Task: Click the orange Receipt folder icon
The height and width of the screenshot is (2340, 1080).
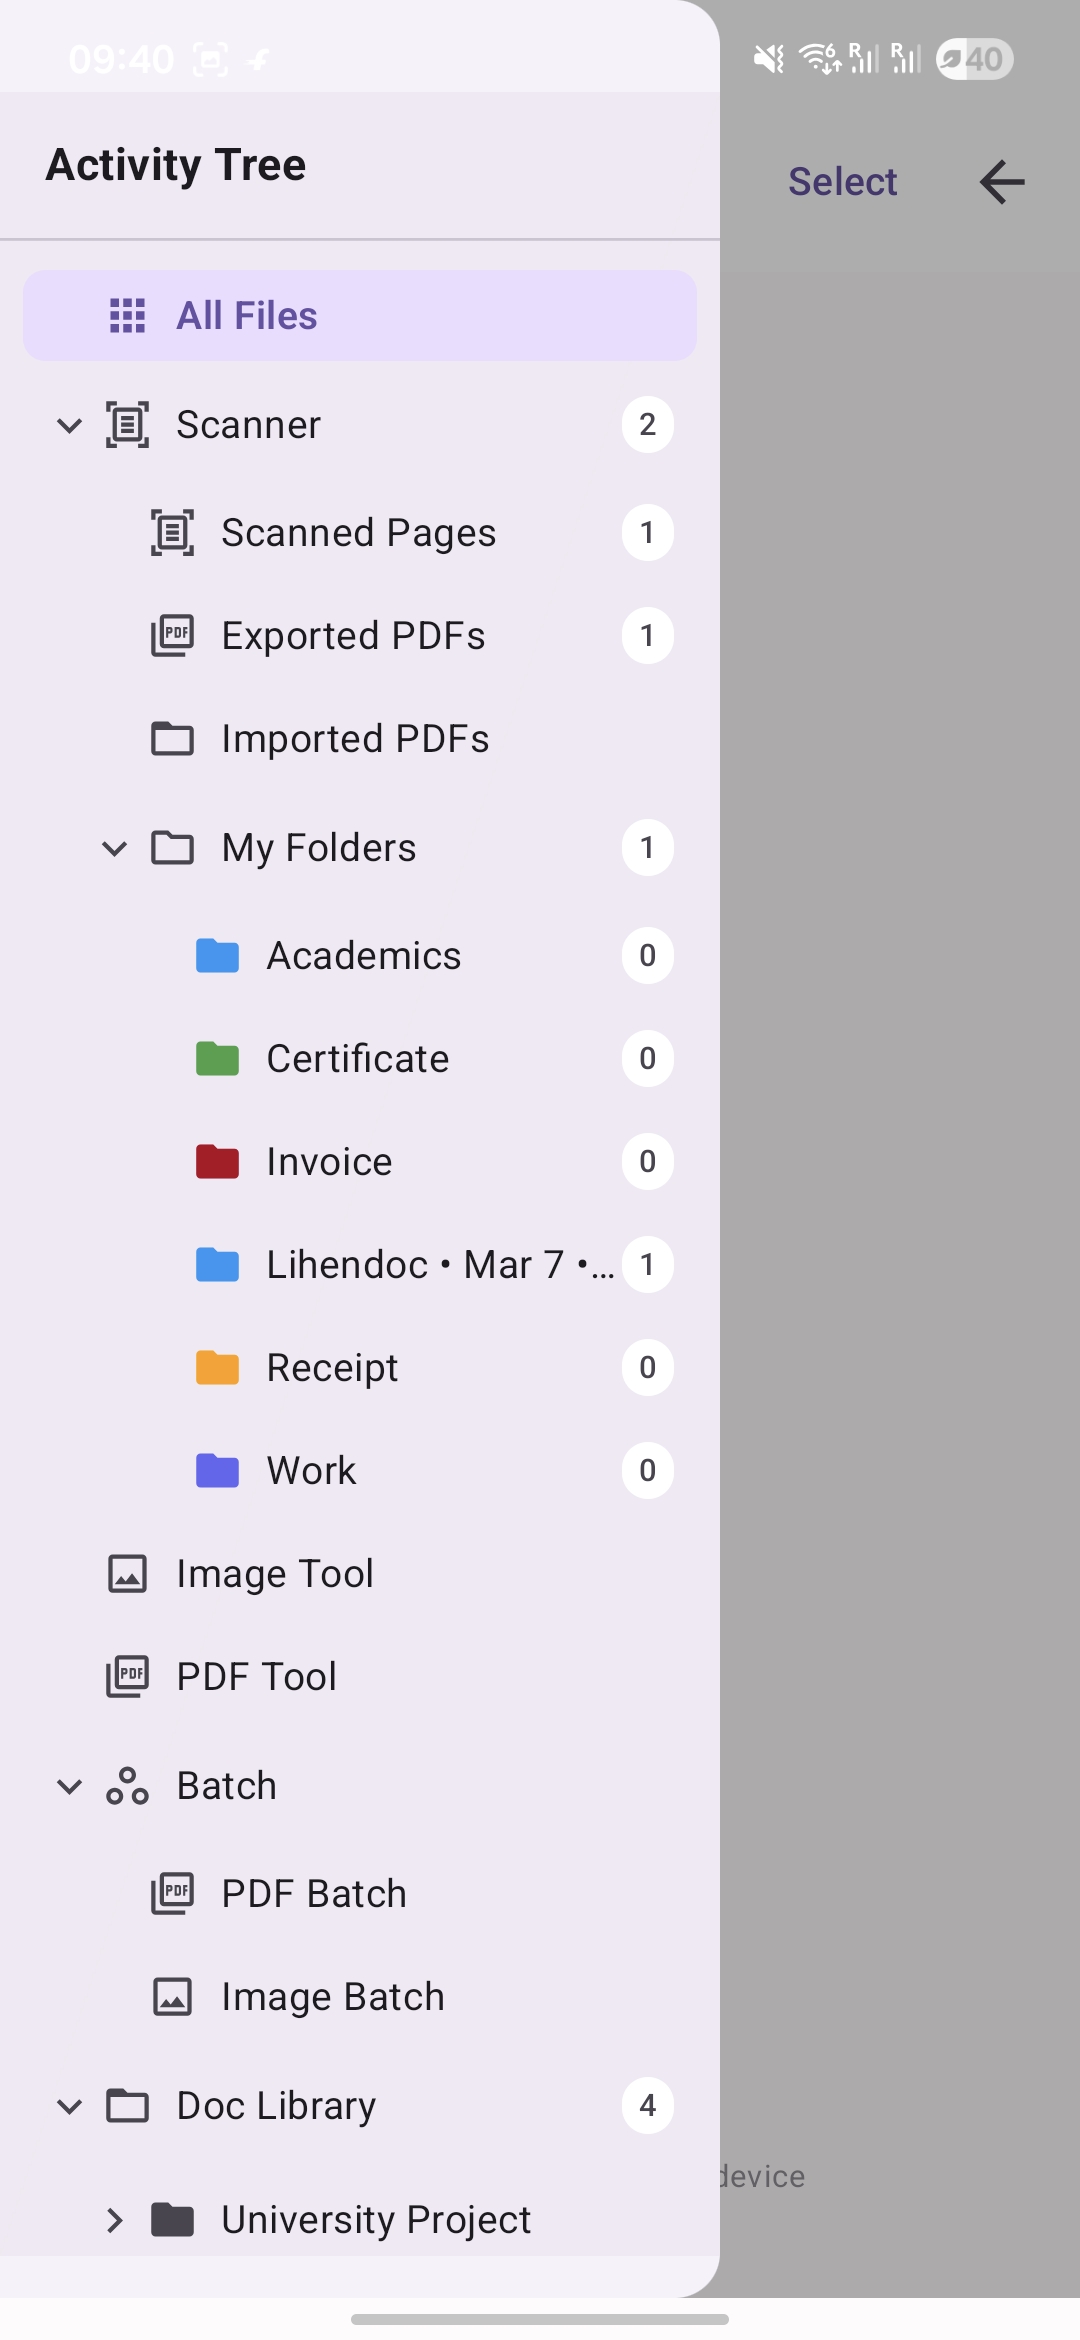Action: (217, 1368)
